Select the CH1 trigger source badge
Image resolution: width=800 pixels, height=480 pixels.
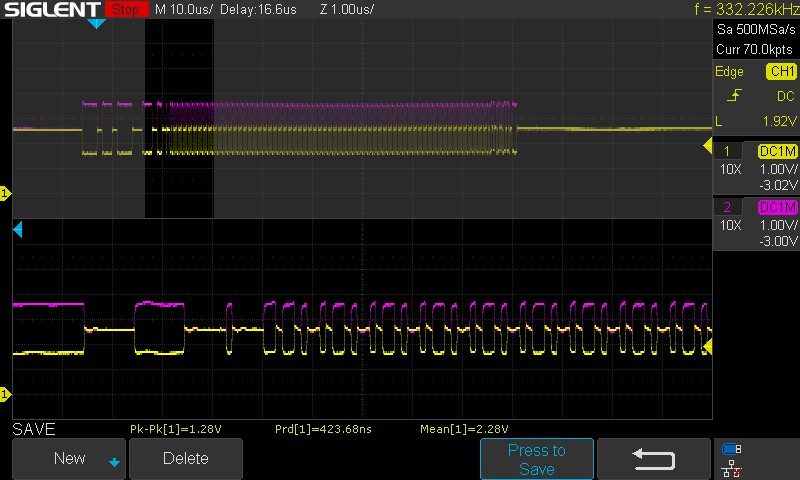pyautogui.click(x=781, y=71)
